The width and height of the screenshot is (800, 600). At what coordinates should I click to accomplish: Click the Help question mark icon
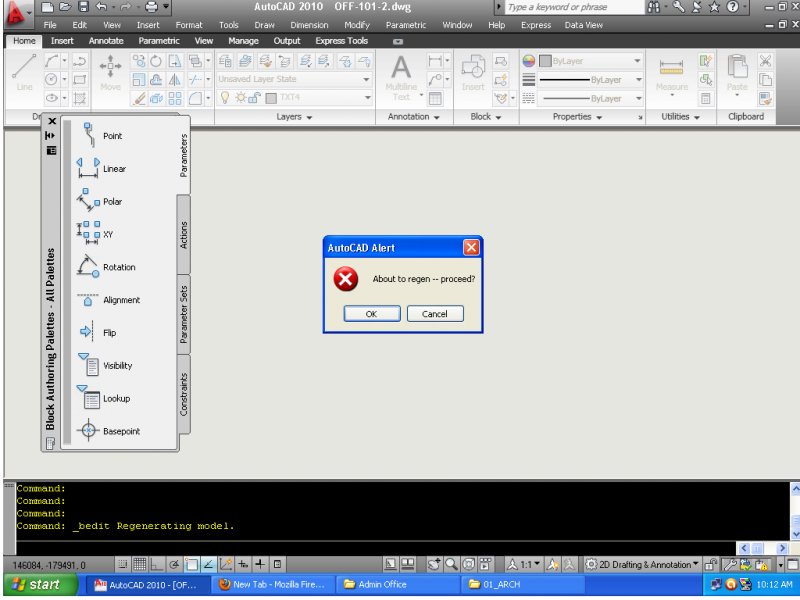click(x=732, y=7)
